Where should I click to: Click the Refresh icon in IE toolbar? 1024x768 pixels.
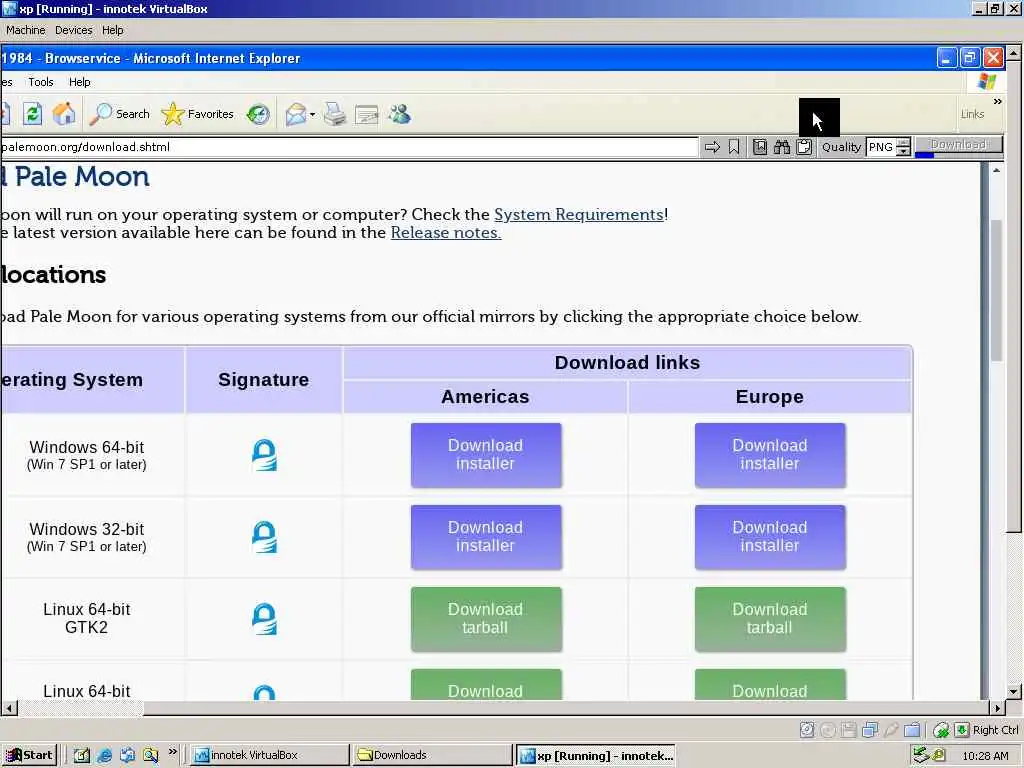coord(33,114)
